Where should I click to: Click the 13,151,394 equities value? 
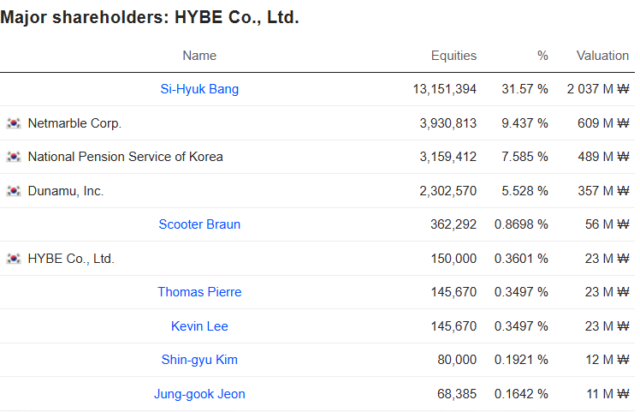coord(444,89)
